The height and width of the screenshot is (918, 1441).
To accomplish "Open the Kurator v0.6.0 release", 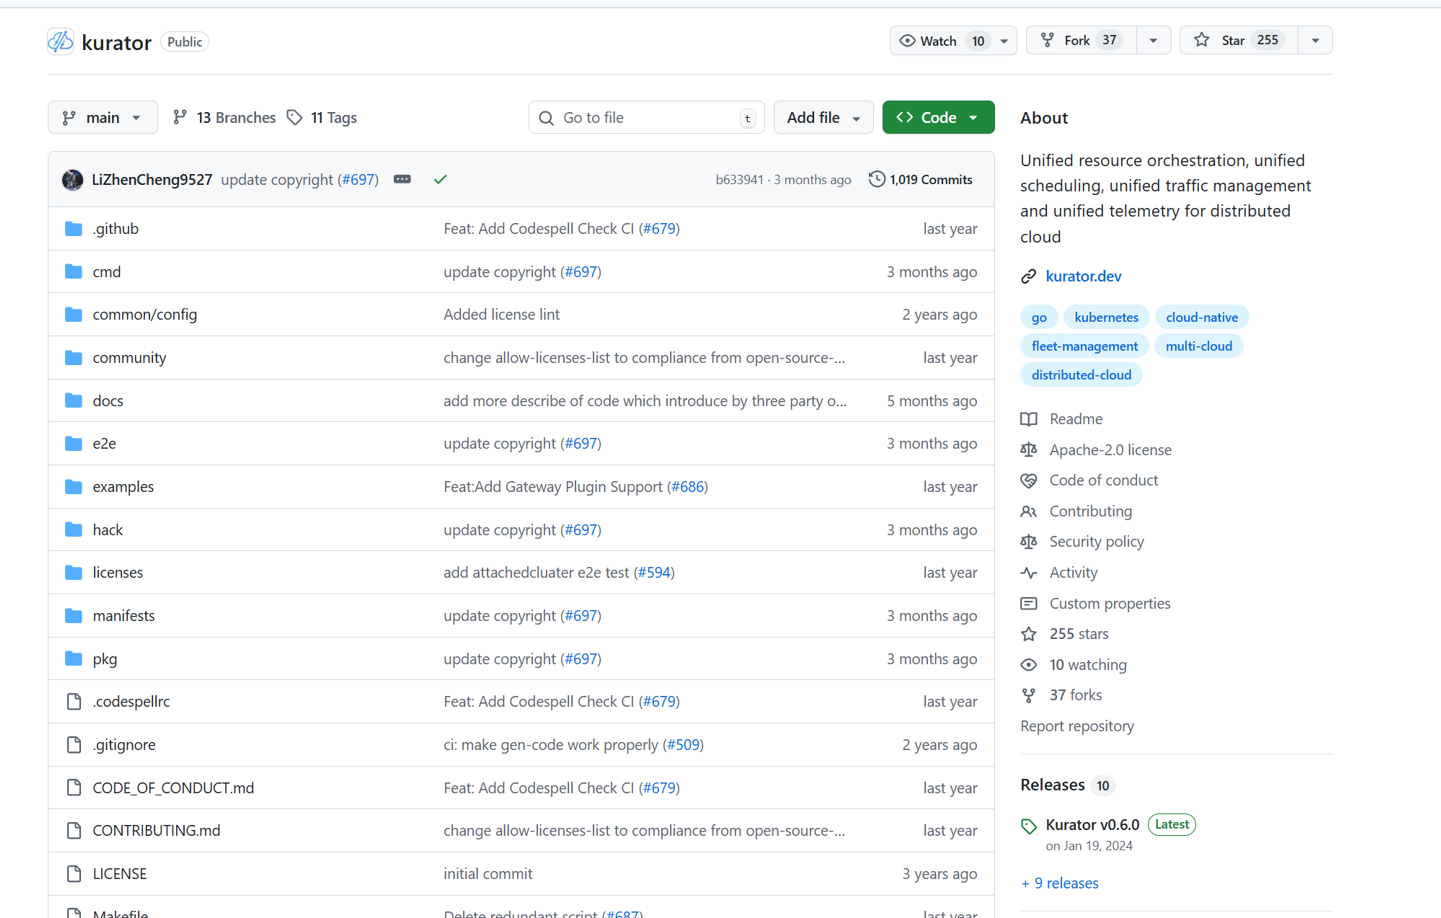I will [x=1092, y=825].
